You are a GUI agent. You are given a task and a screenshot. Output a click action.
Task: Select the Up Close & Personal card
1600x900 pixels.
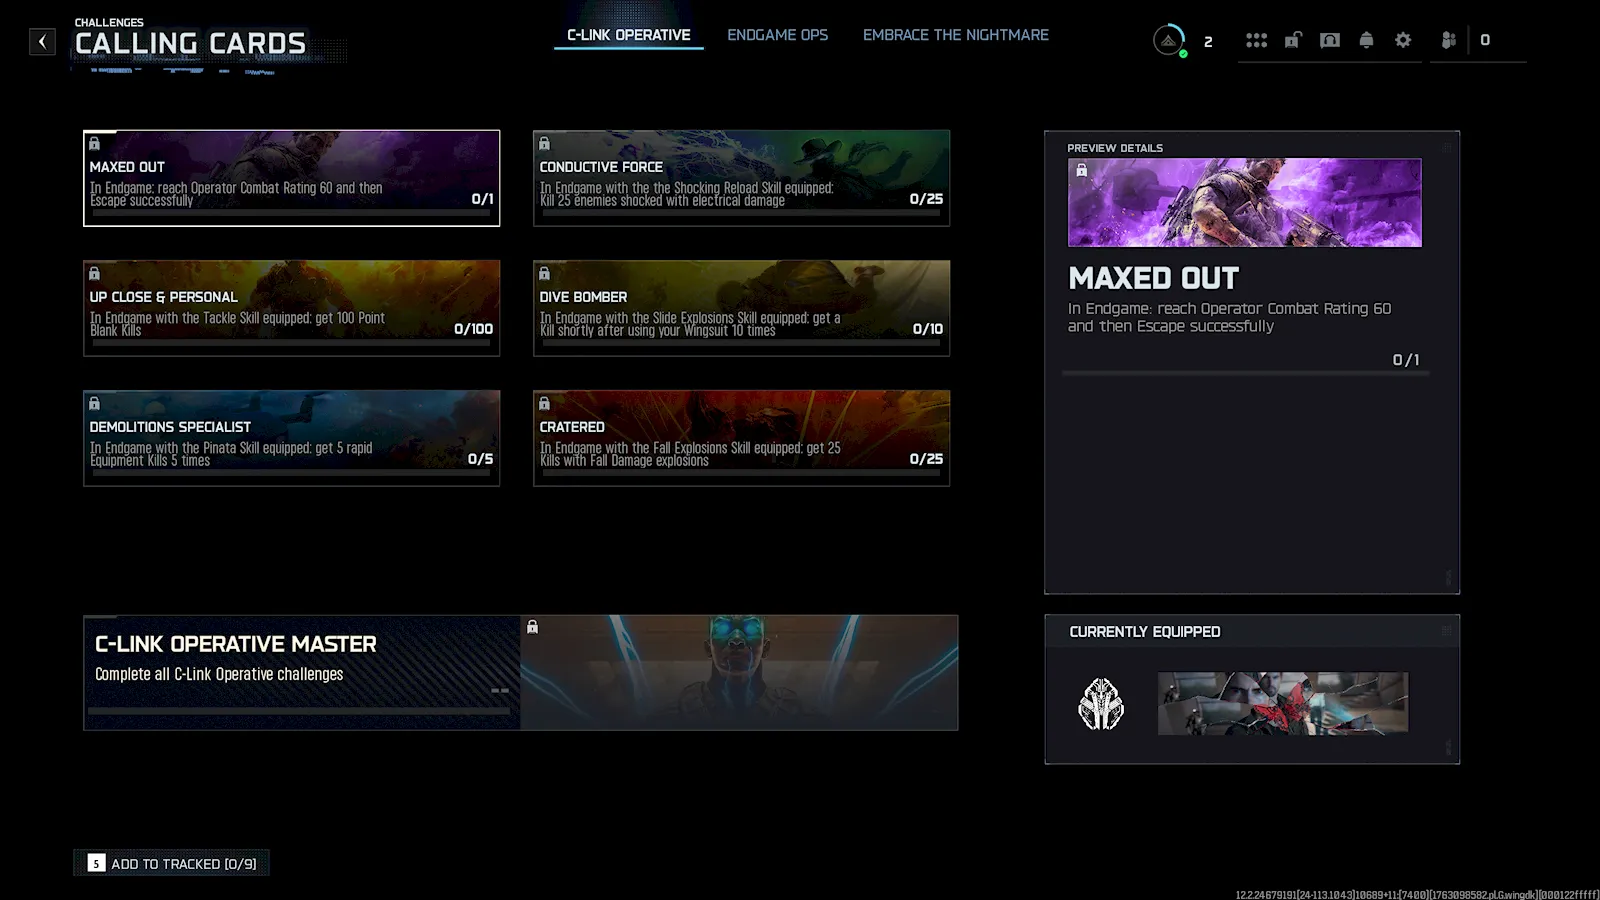[291, 308]
